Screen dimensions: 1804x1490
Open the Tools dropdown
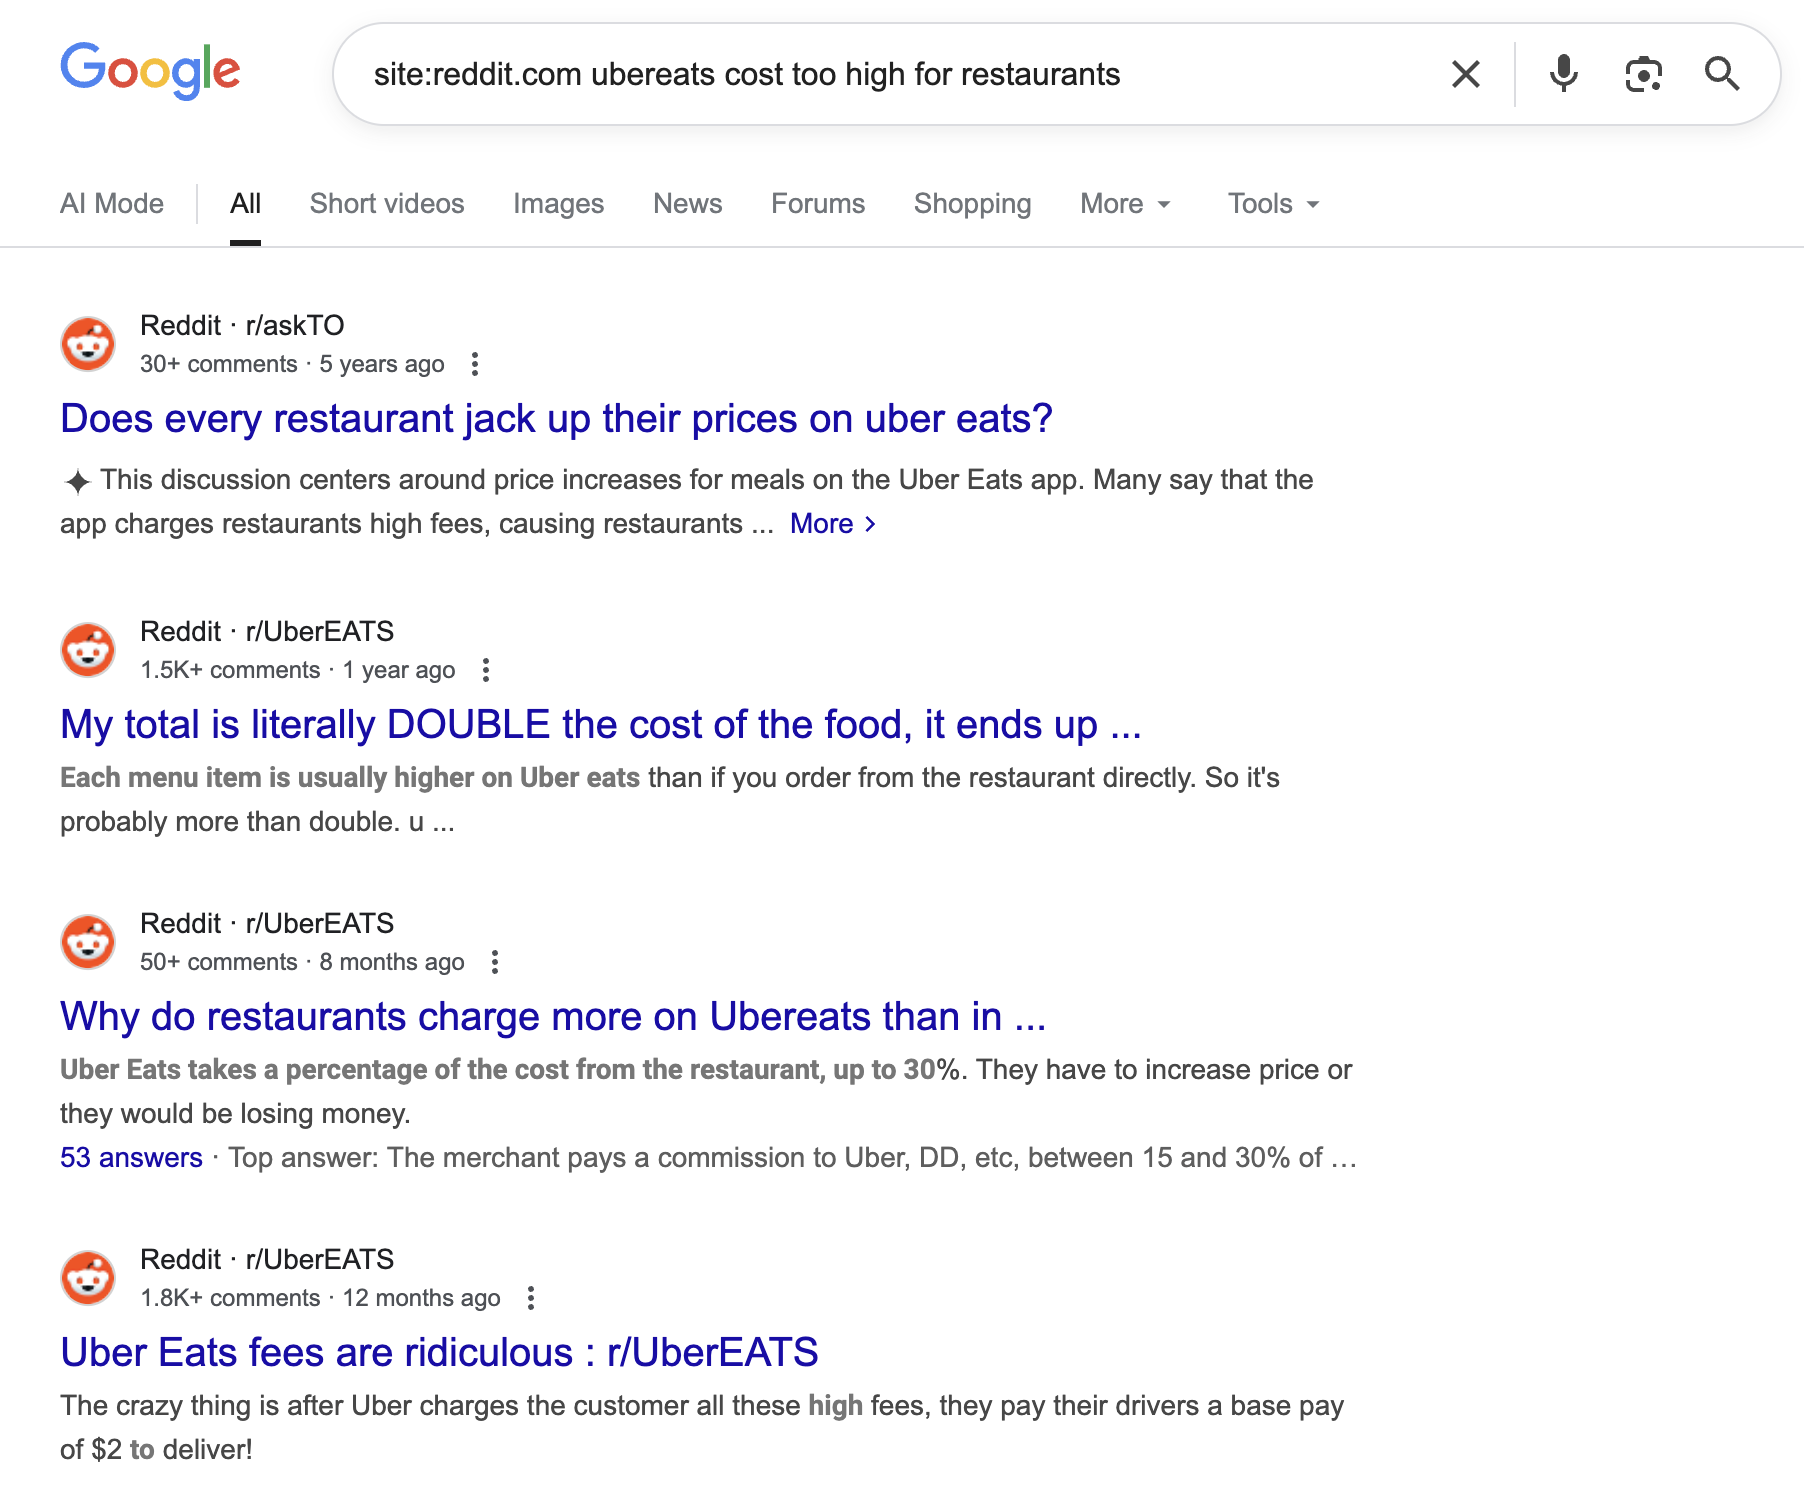pos(1273,204)
